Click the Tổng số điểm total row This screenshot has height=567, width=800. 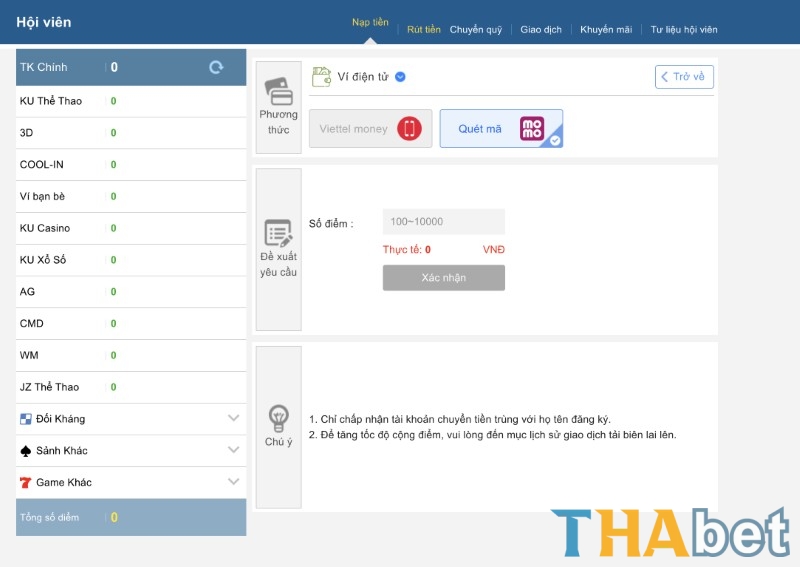(131, 517)
